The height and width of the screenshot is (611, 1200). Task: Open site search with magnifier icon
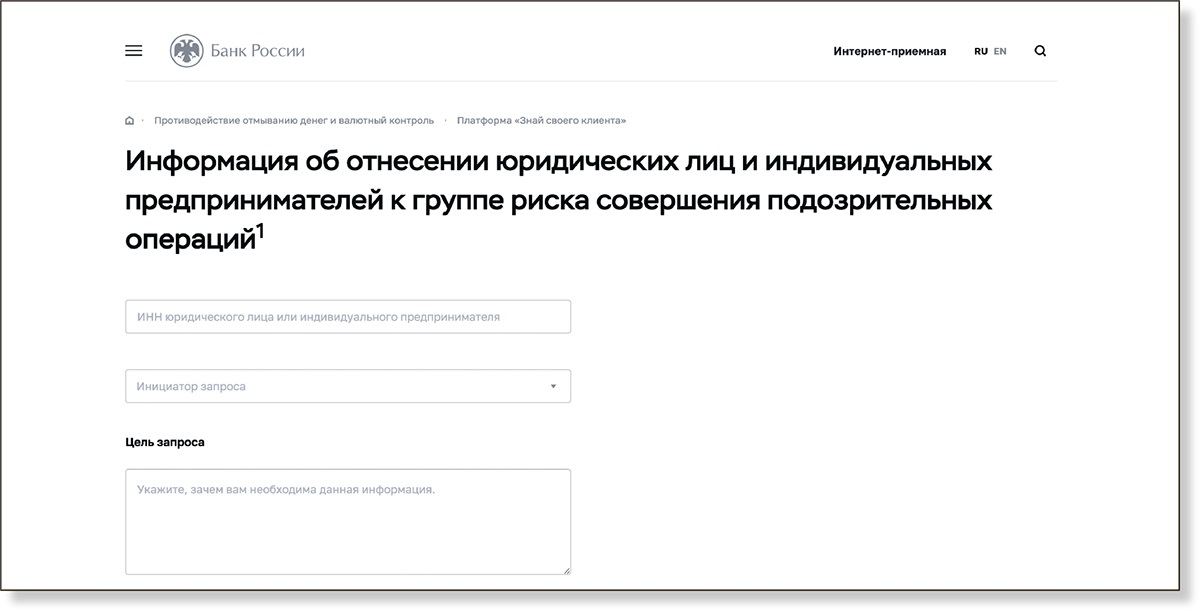1040,51
